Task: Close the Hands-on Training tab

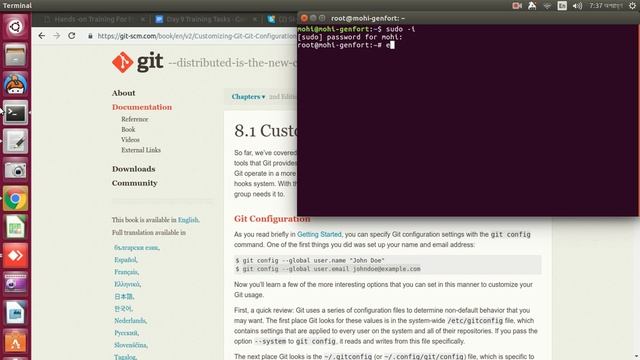Action: [x=143, y=19]
